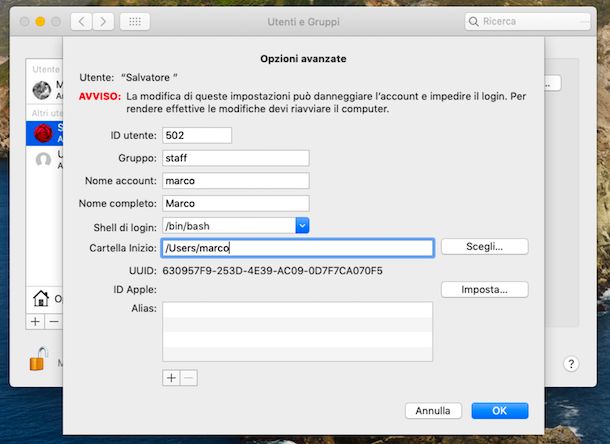Add an alias with the plus button

tap(171, 378)
